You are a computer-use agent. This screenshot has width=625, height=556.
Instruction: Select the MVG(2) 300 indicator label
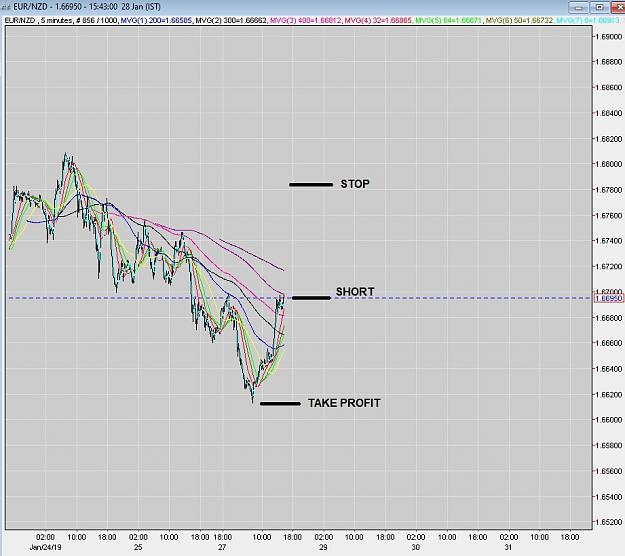click(x=231, y=20)
